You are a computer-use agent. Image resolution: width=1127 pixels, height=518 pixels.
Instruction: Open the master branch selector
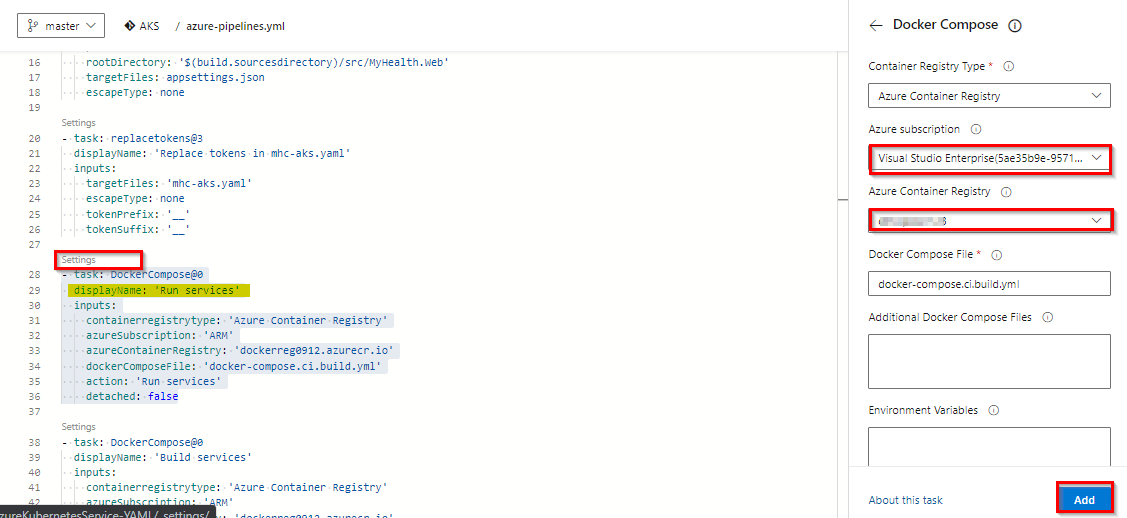pyautogui.click(x=61, y=26)
